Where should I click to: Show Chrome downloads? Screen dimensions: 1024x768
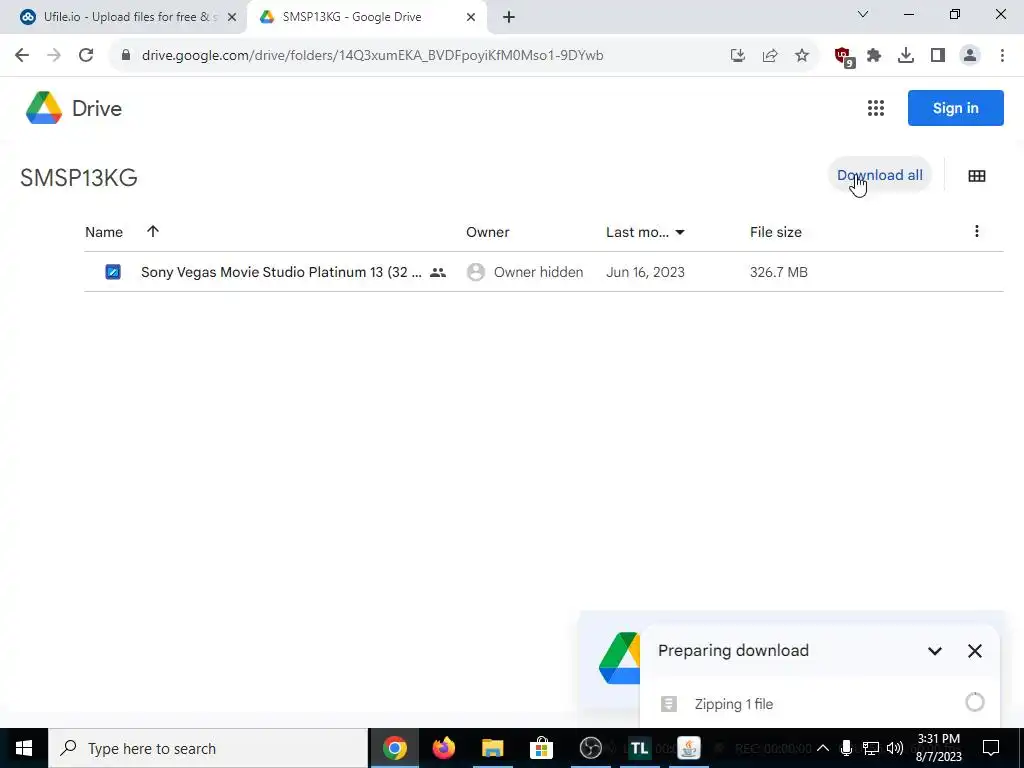pos(906,56)
